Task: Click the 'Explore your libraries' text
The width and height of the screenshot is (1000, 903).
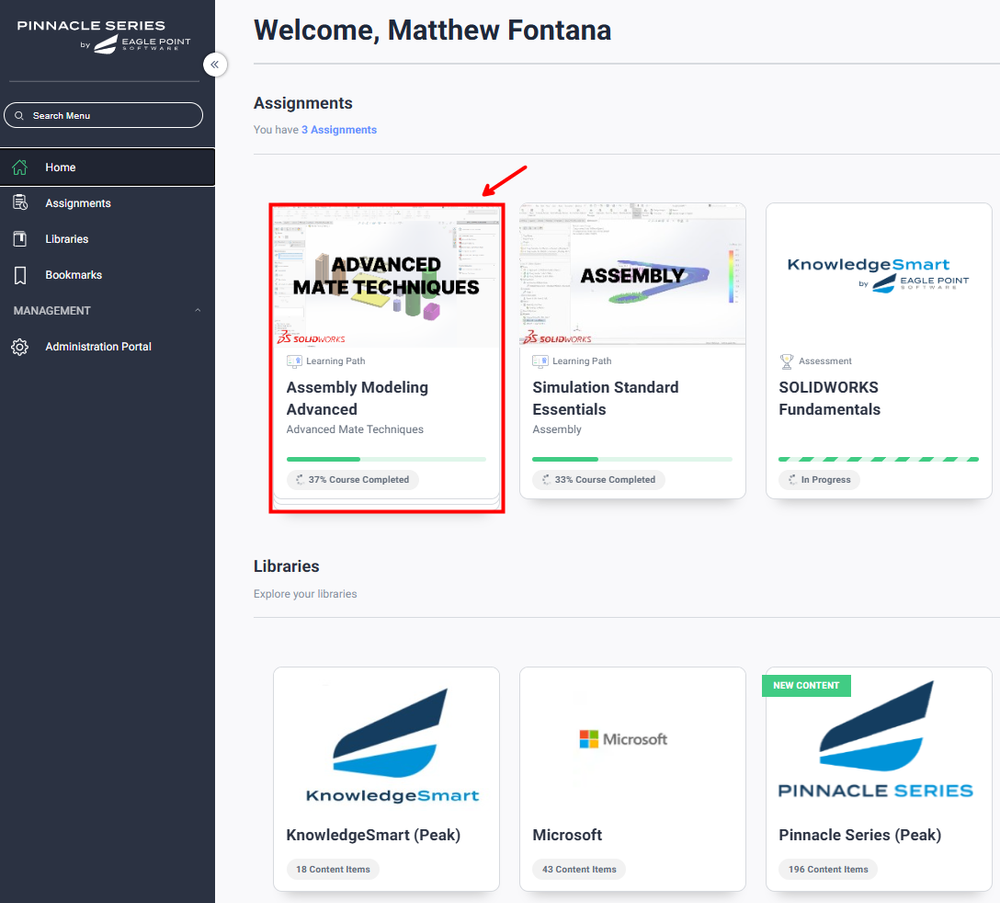Action: click(x=305, y=594)
